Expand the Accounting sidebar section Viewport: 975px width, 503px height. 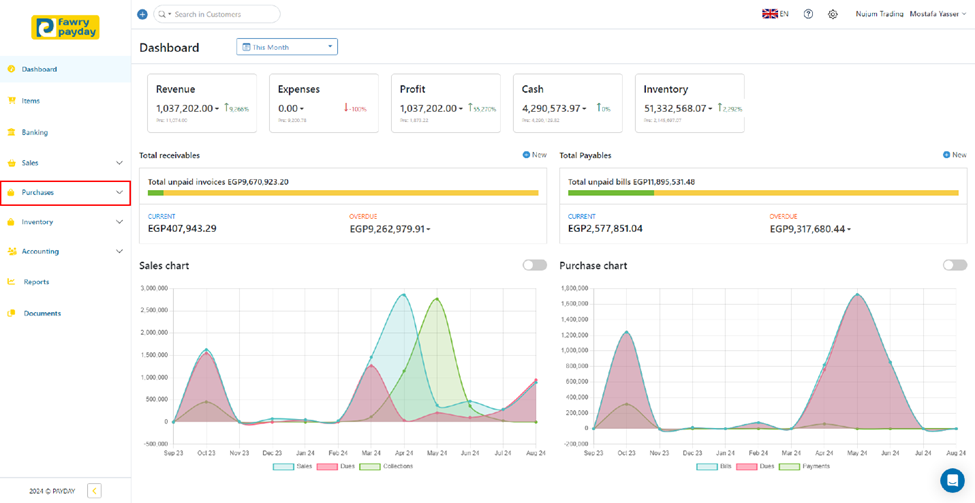point(65,252)
